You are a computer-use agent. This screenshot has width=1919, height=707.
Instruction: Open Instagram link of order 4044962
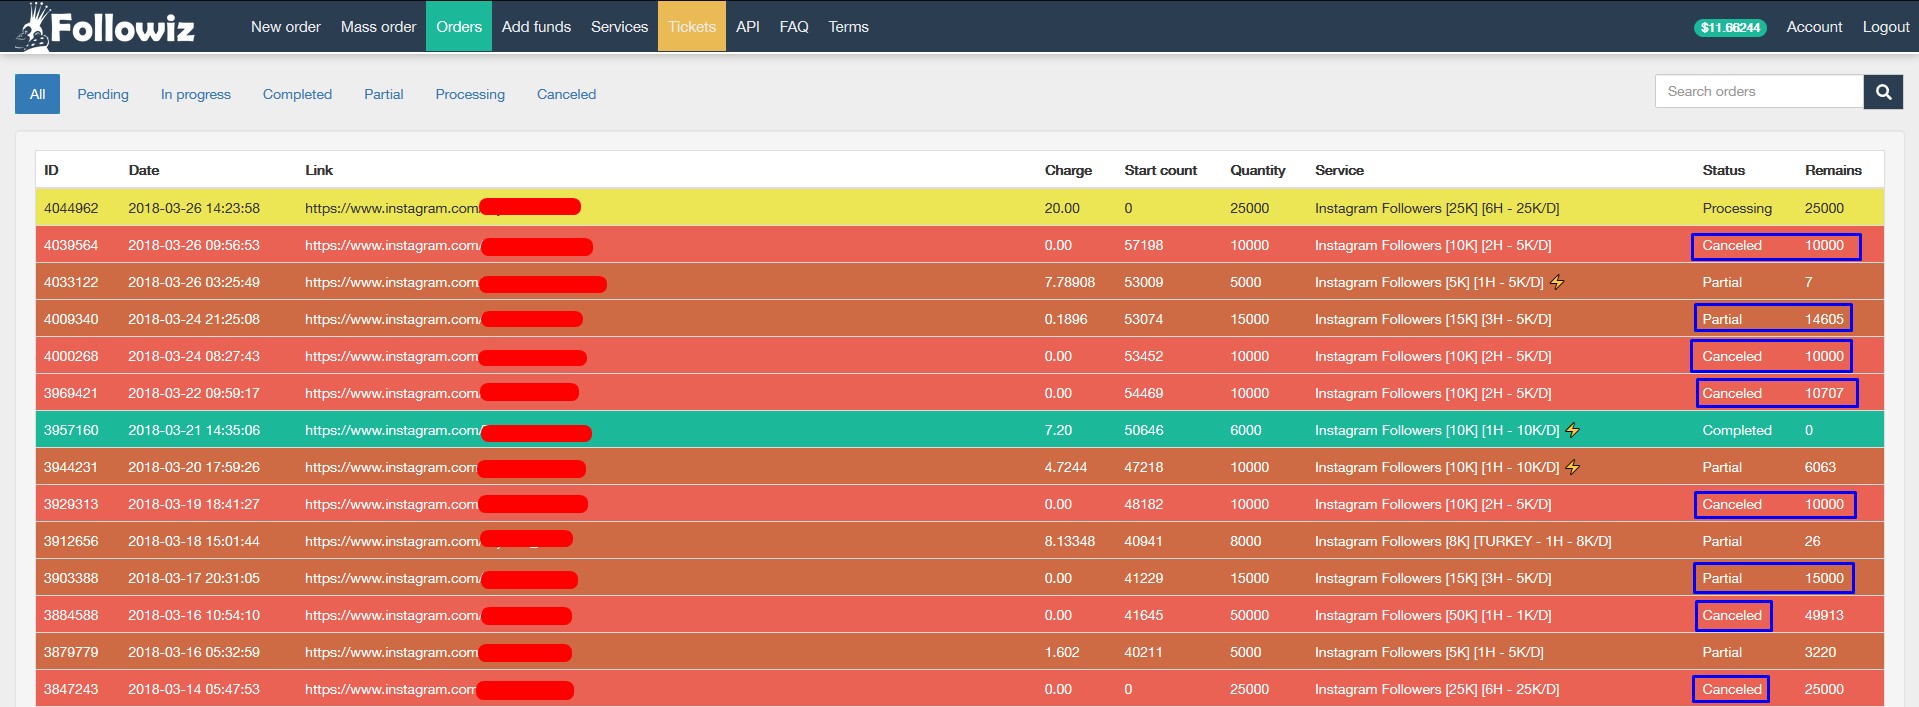pos(442,208)
